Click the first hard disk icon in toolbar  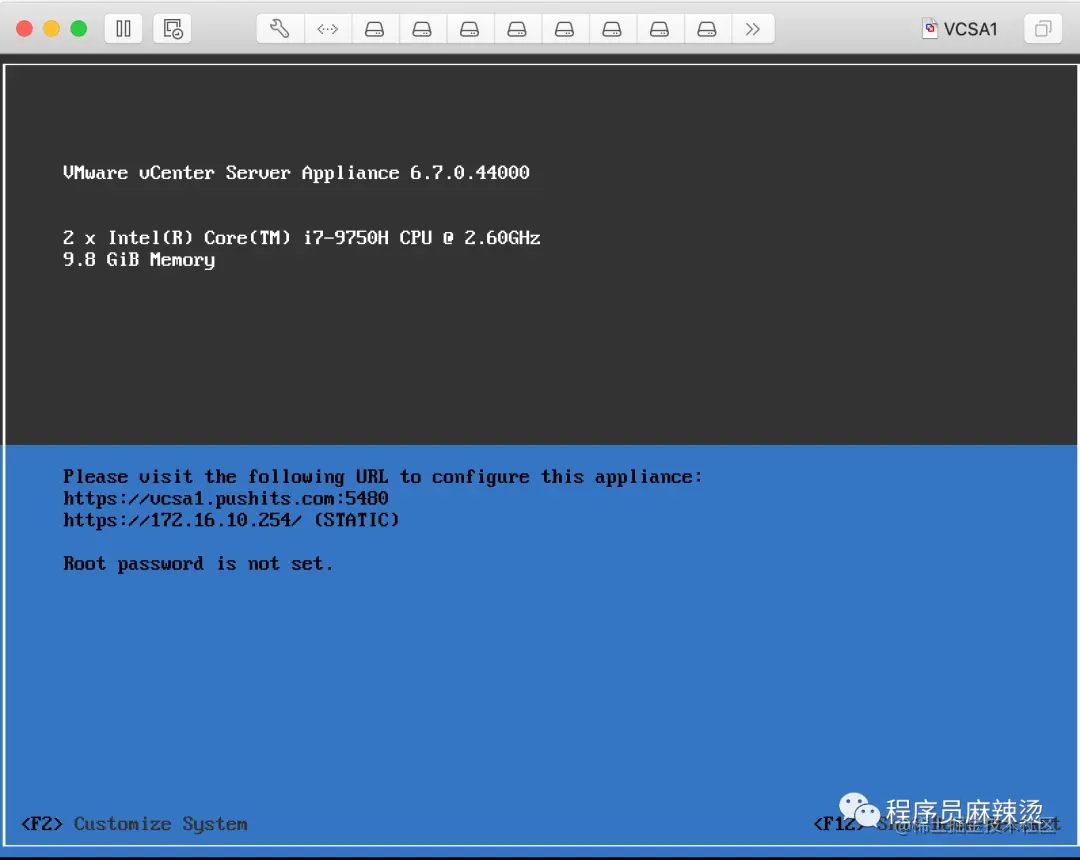click(375, 29)
